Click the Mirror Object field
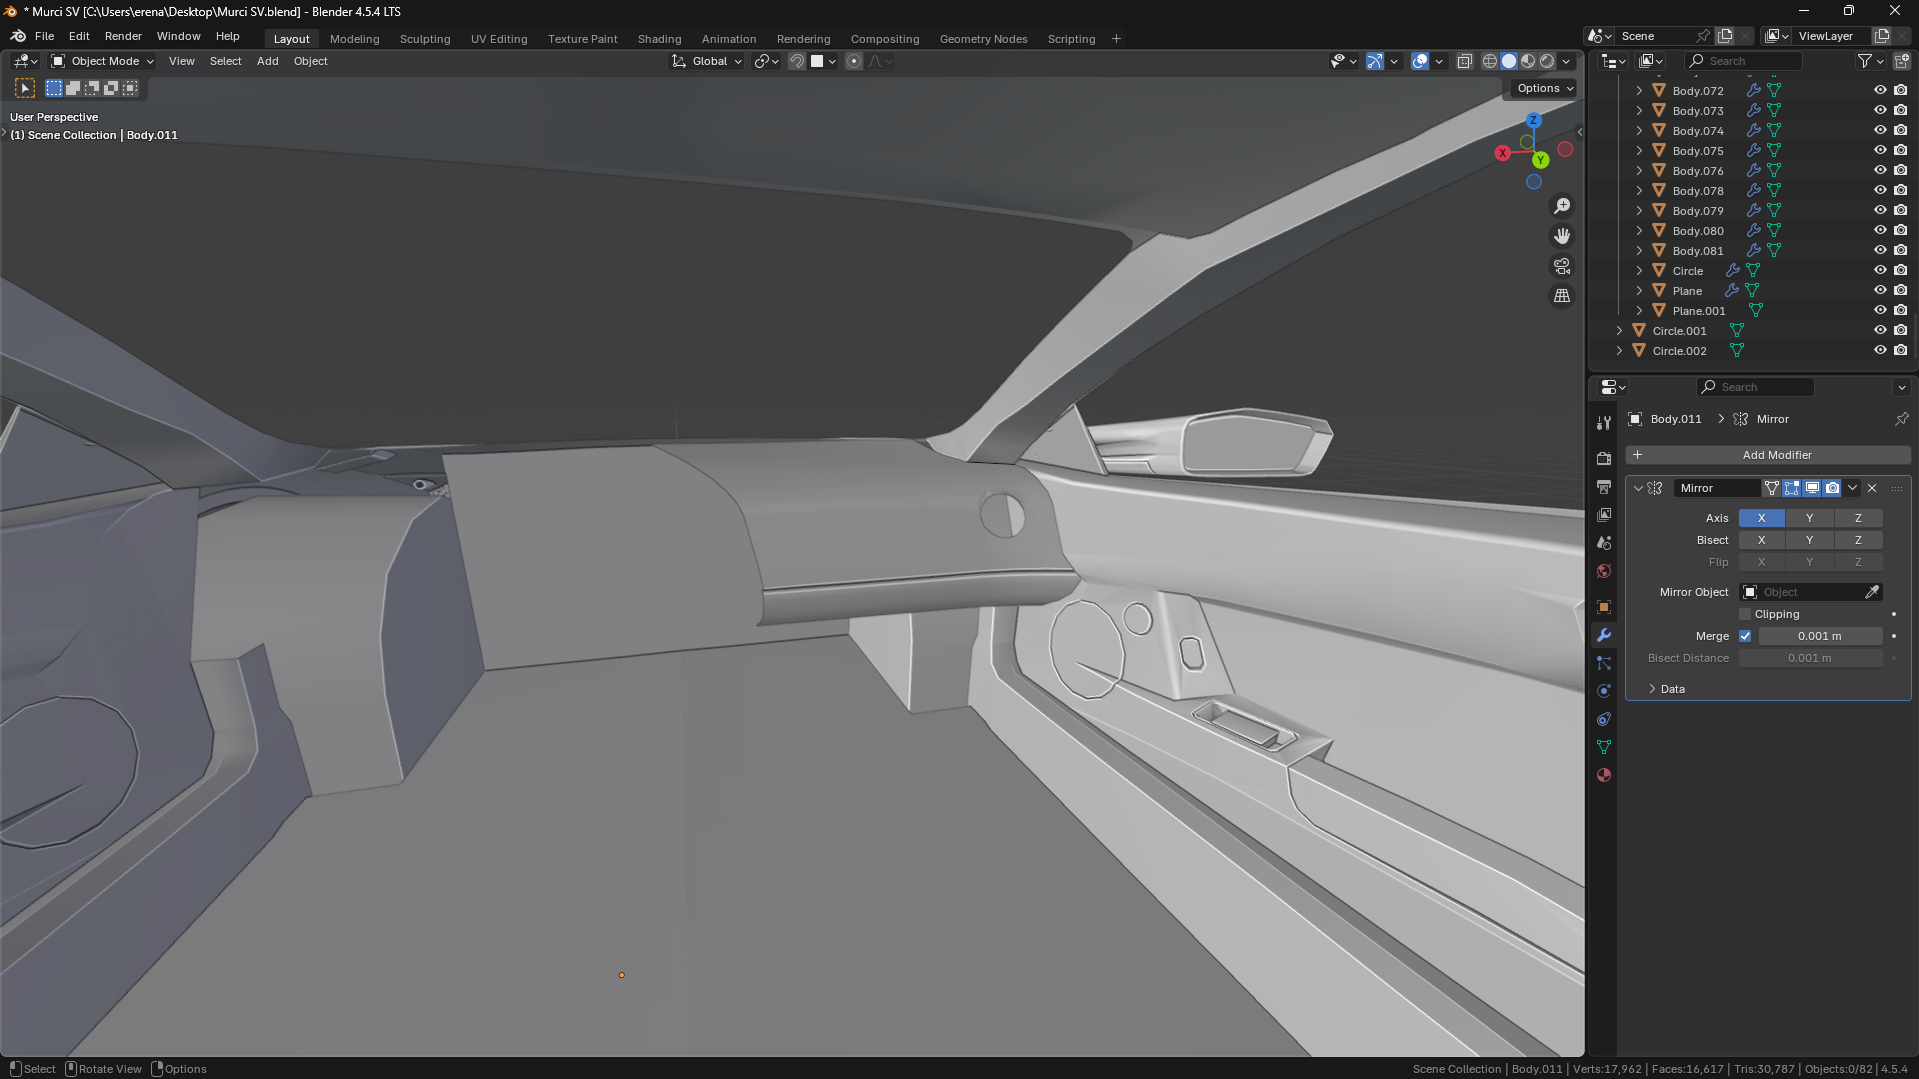Image resolution: width=1919 pixels, height=1079 pixels. coord(1811,592)
